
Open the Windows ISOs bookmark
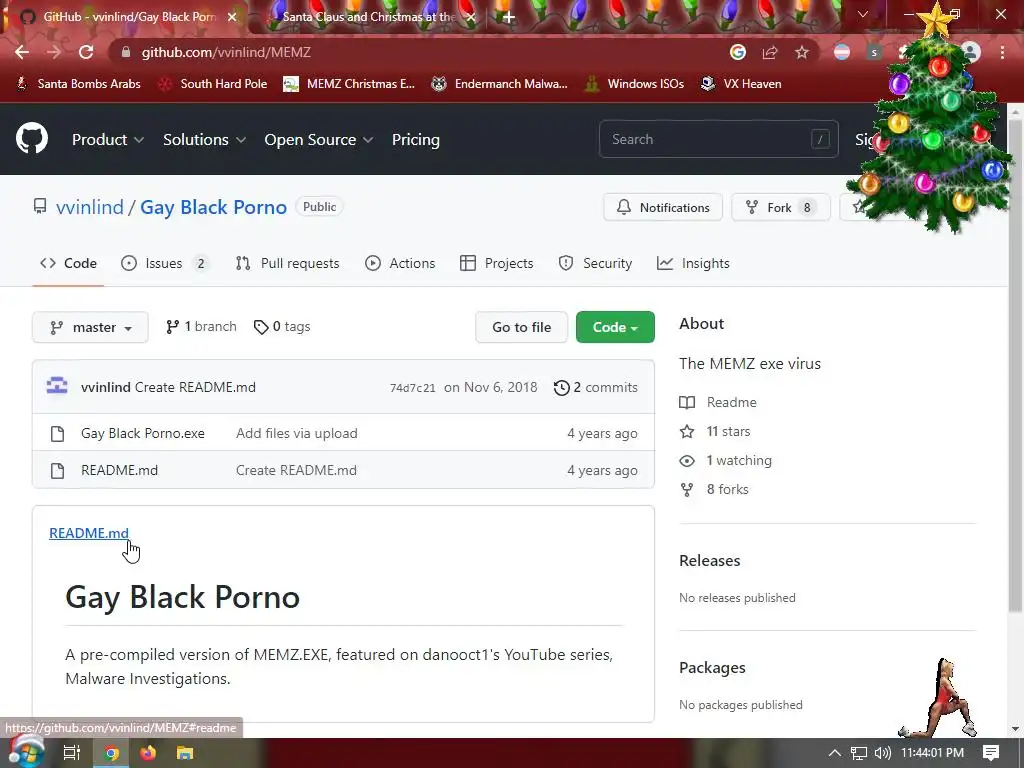(x=634, y=84)
